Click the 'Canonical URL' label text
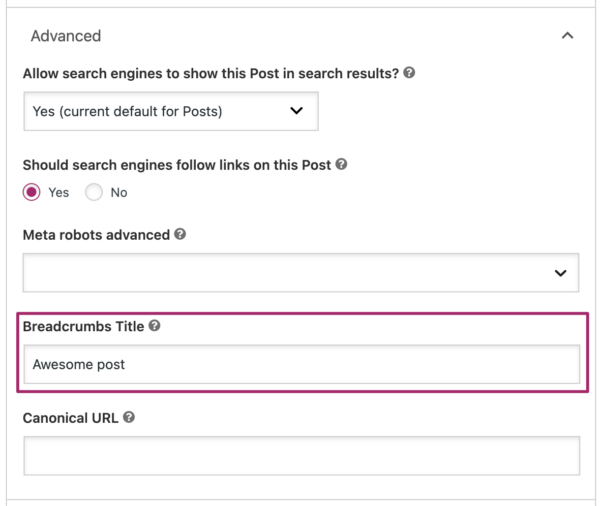The image size is (600, 506). [71, 417]
